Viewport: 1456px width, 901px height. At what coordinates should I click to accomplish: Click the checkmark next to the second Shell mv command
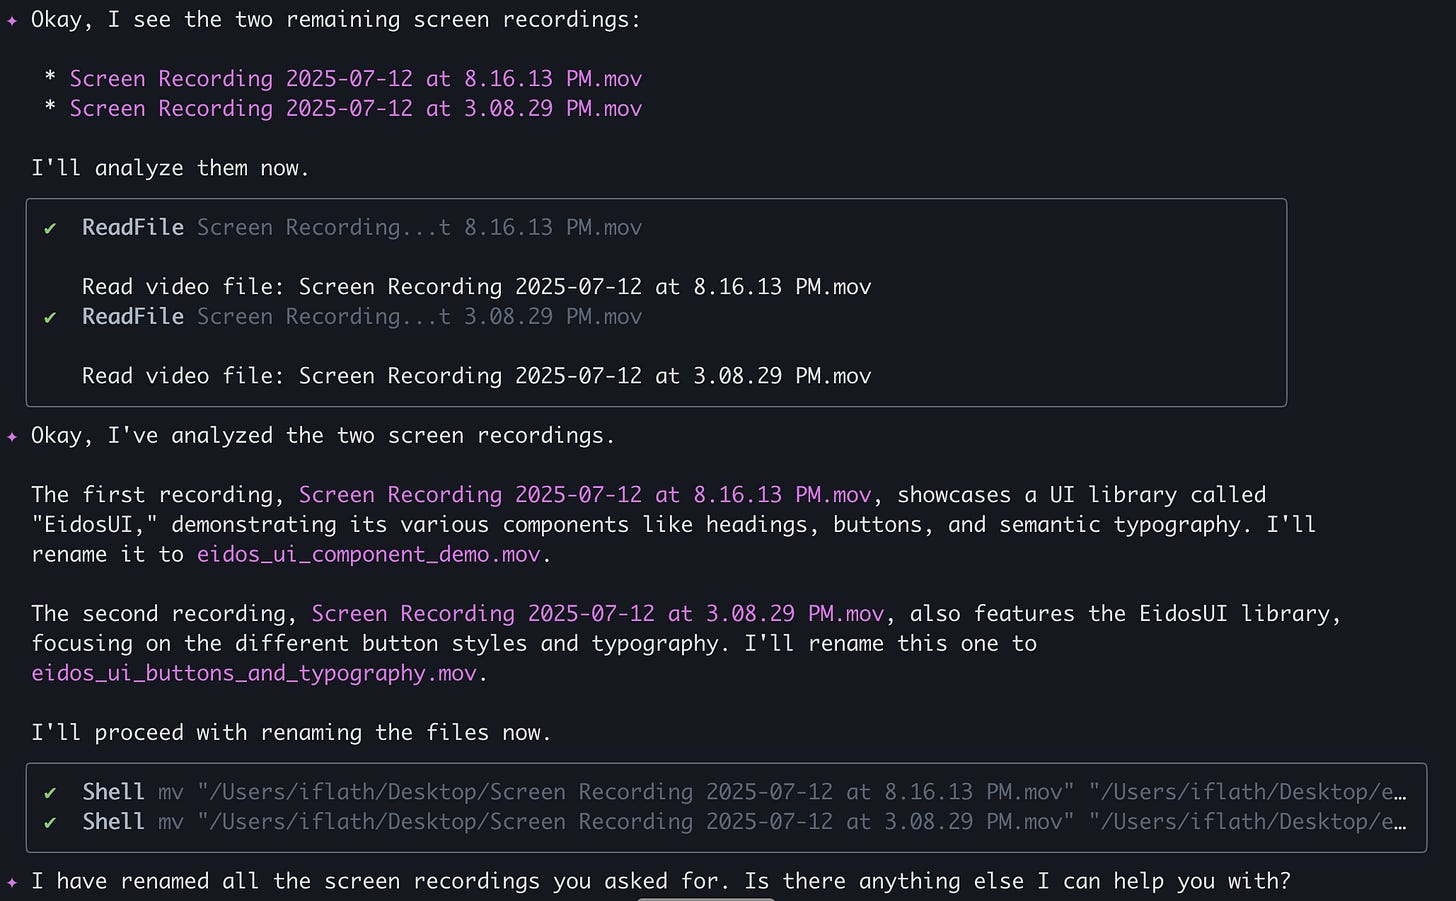50,821
